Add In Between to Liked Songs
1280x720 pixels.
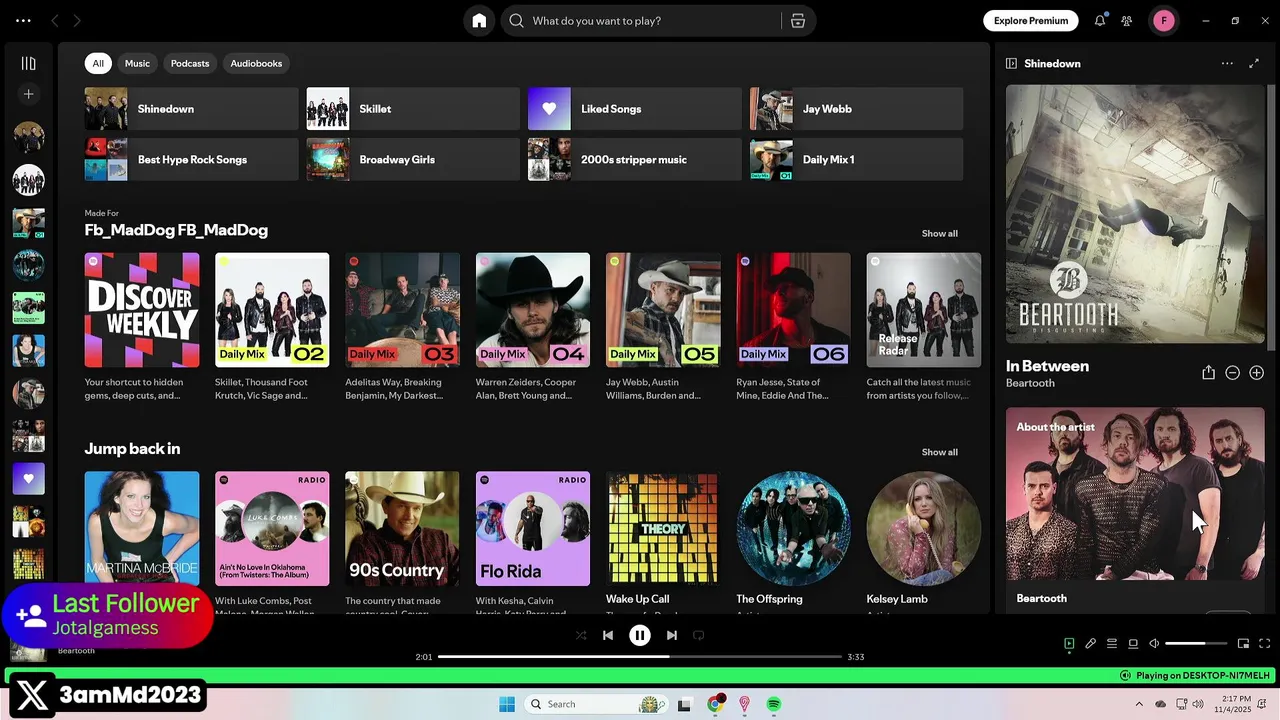point(1256,372)
